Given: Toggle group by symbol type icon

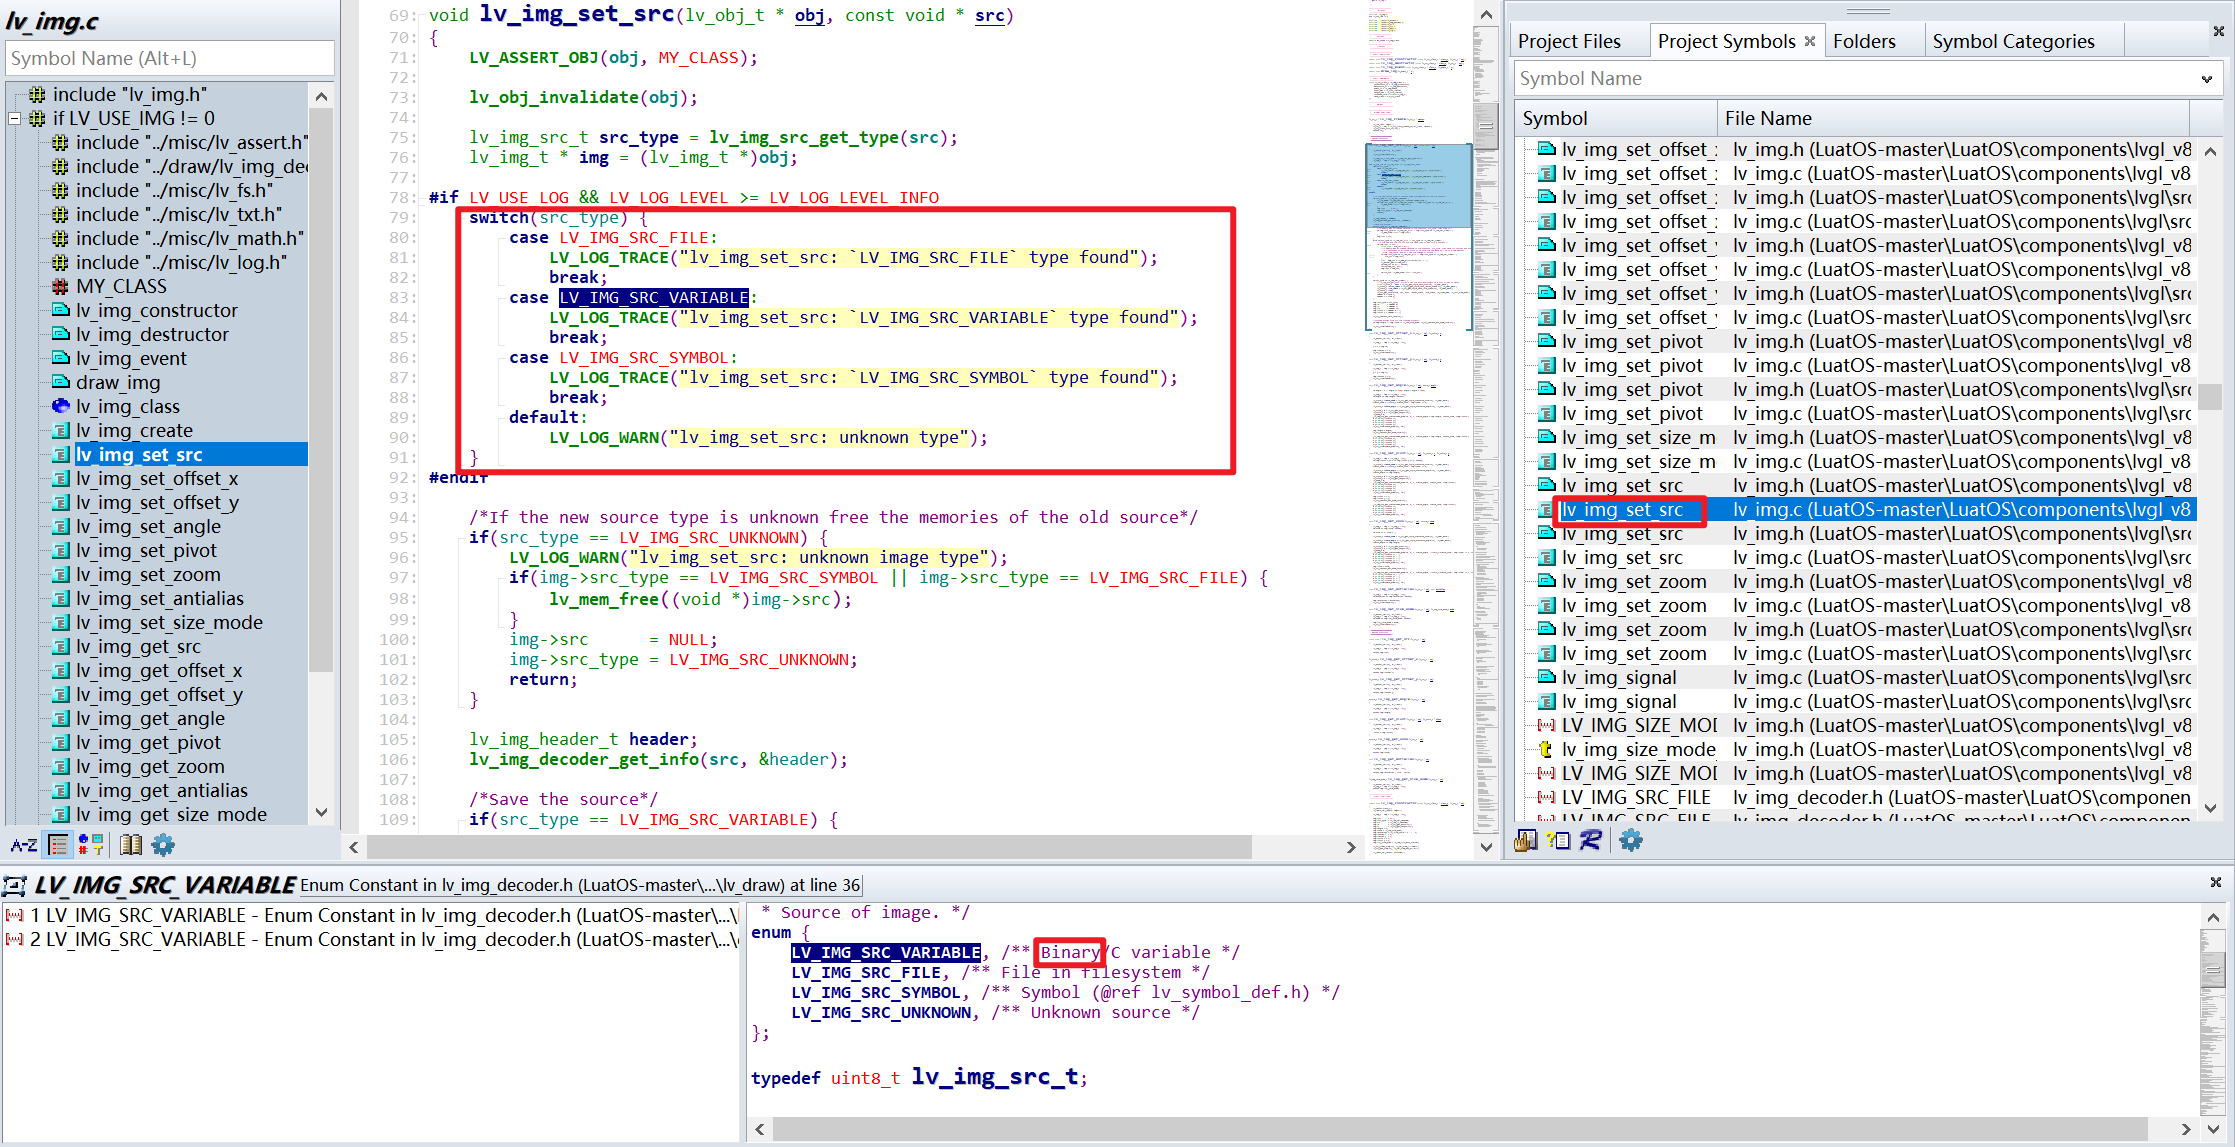Looking at the screenshot, I should coord(91,845).
